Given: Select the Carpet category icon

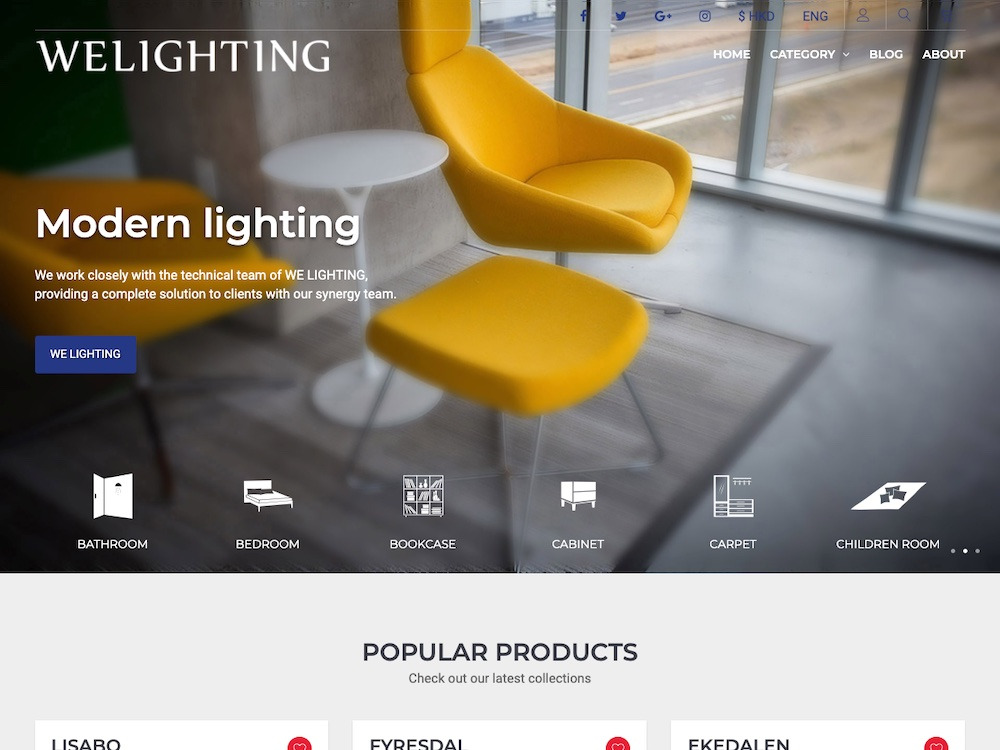Looking at the screenshot, I should [733, 496].
